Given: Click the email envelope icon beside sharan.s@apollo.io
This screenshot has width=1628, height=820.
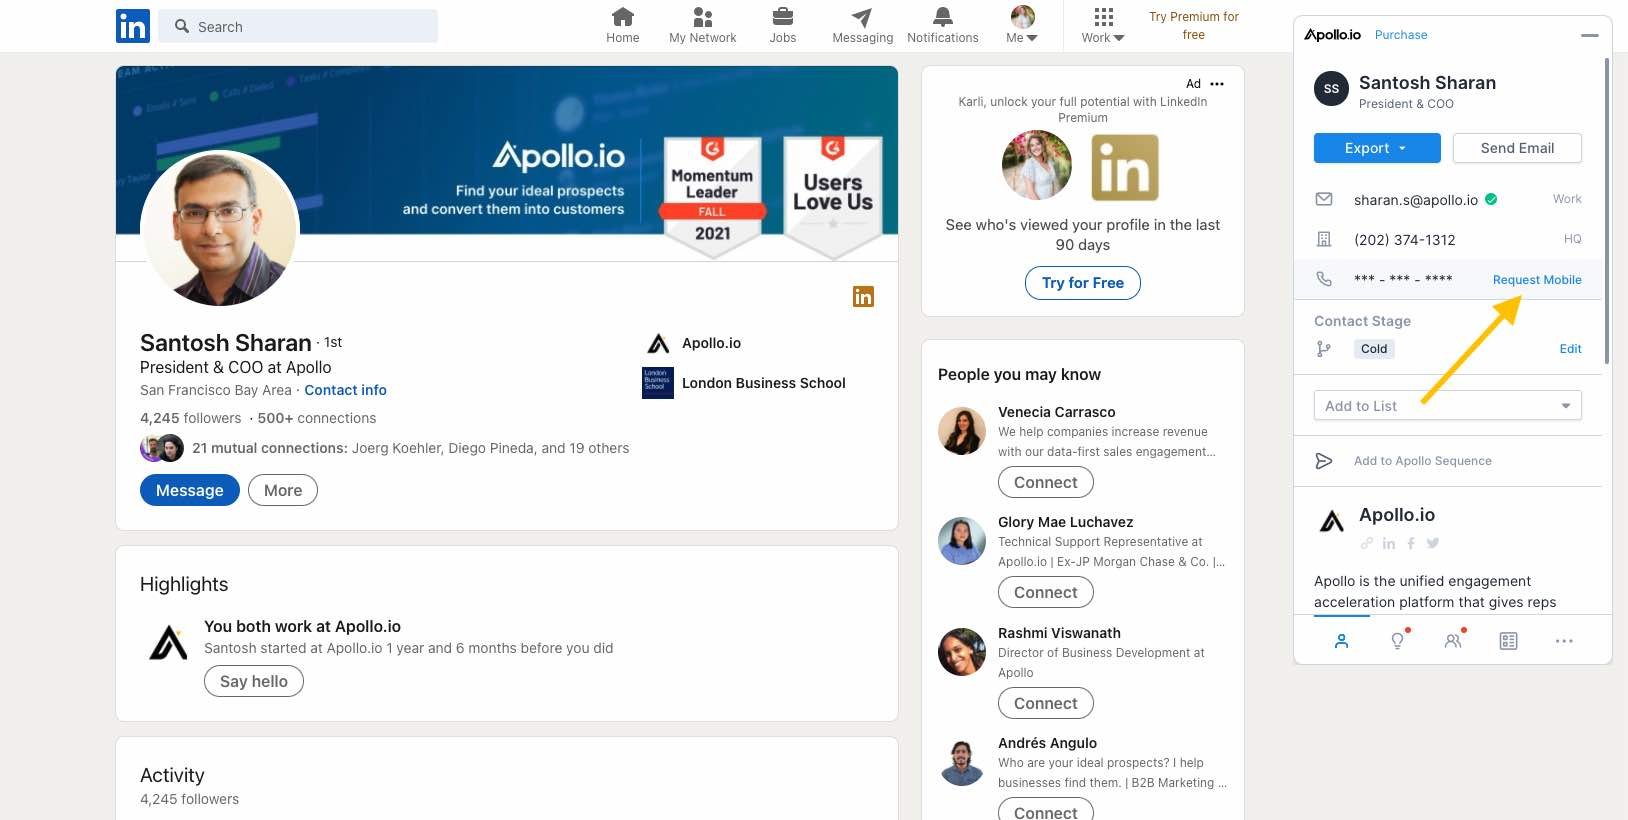Looking at the screenshot, I should [x=1324, y=199].
